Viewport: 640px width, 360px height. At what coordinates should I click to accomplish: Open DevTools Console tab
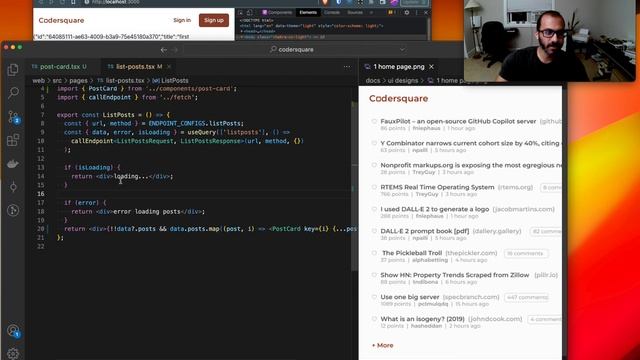coord(332,13)
